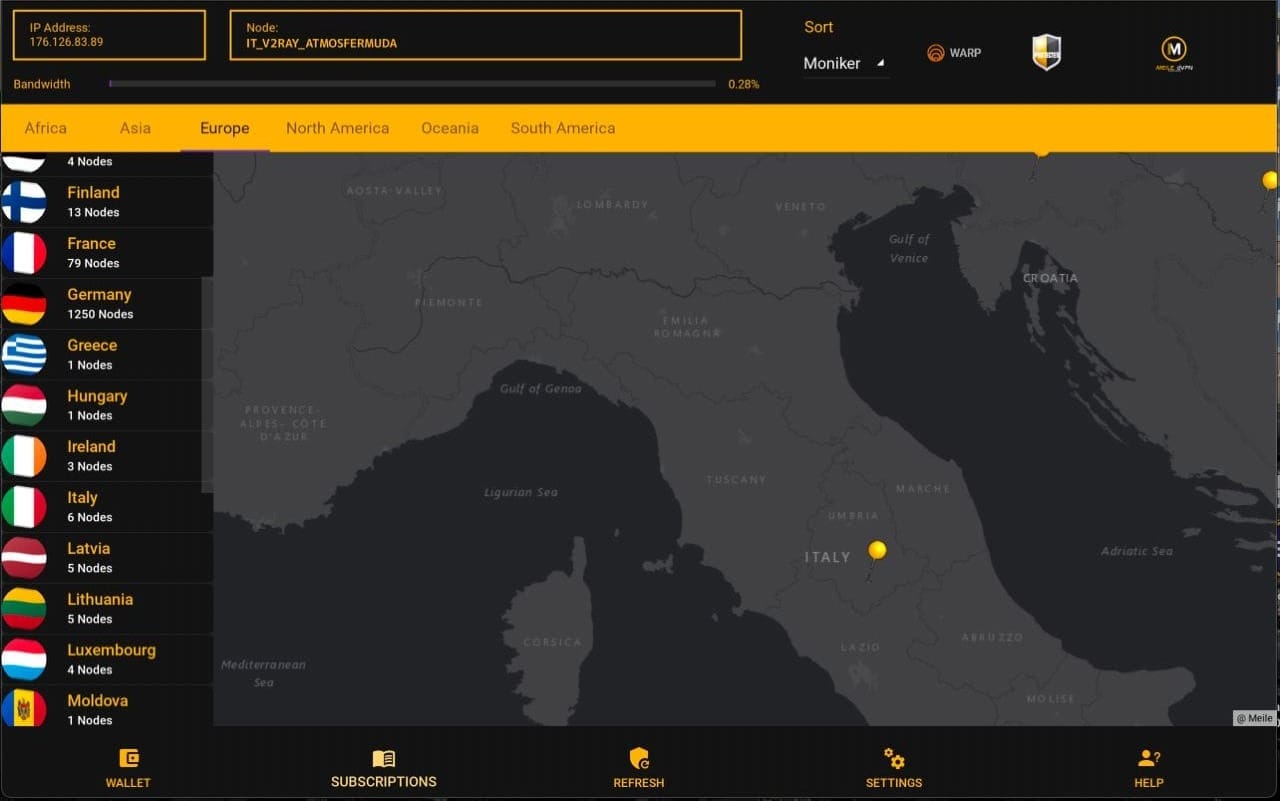Screen dimensions: 1280x801
Task: Click the bandwidth progress bar
Action: click(x=412, y=84)
